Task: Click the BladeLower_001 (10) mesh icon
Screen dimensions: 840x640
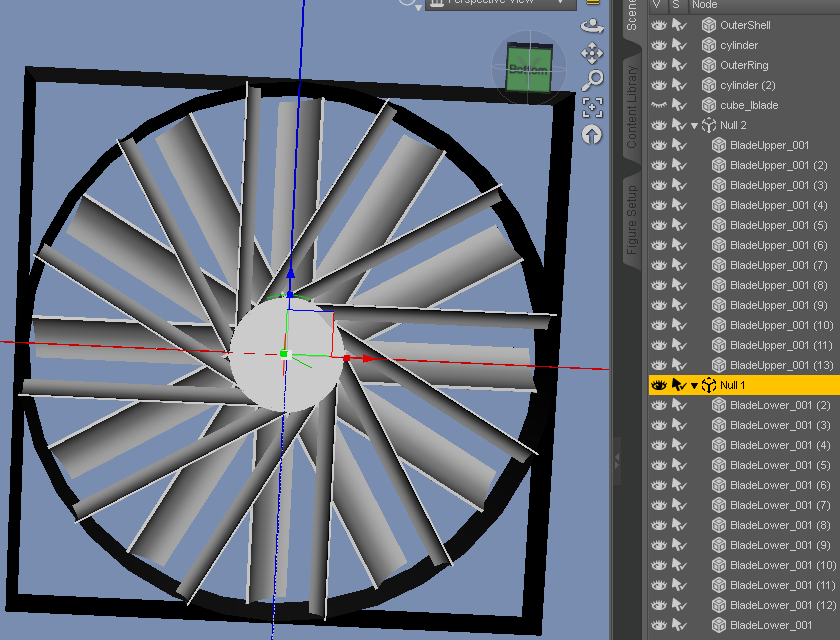Action: pyautogui.click(x=719, y=565)
